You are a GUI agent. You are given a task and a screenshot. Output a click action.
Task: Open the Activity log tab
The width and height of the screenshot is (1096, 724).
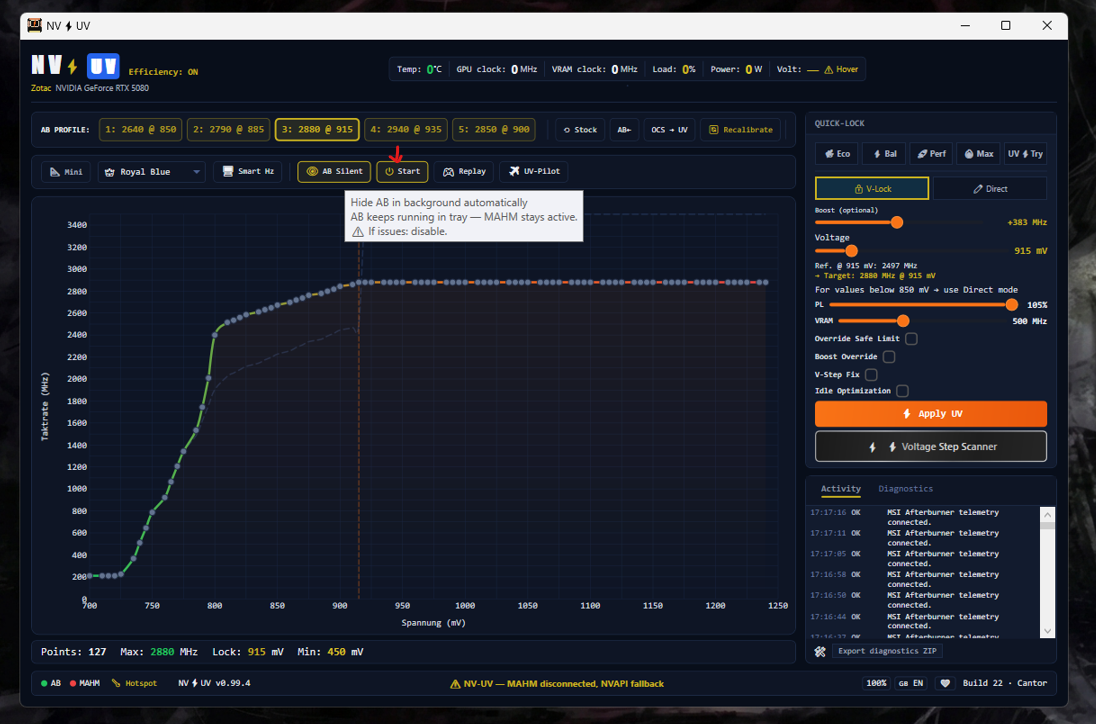click(840, 488)
